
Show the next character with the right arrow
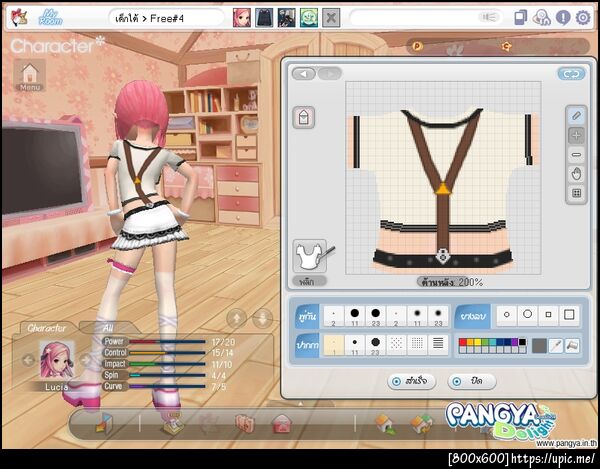86,360
